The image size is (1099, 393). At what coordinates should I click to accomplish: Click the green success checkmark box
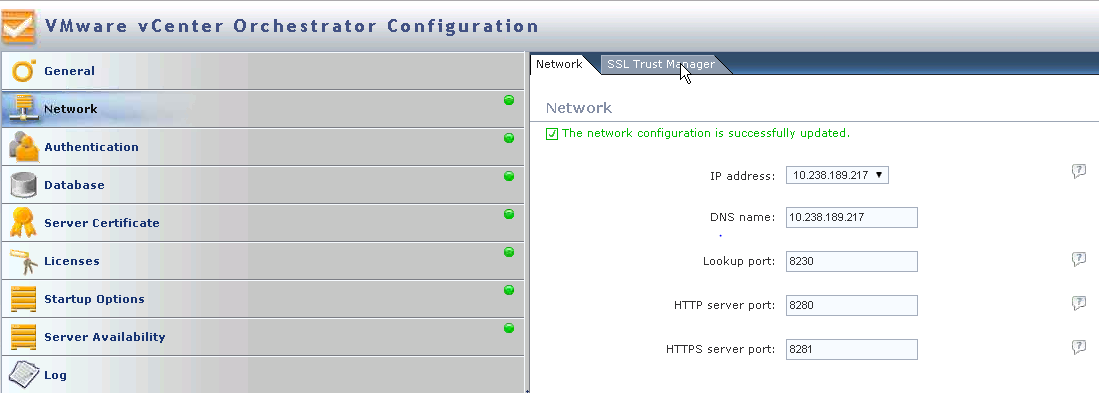tap(552, 134)
